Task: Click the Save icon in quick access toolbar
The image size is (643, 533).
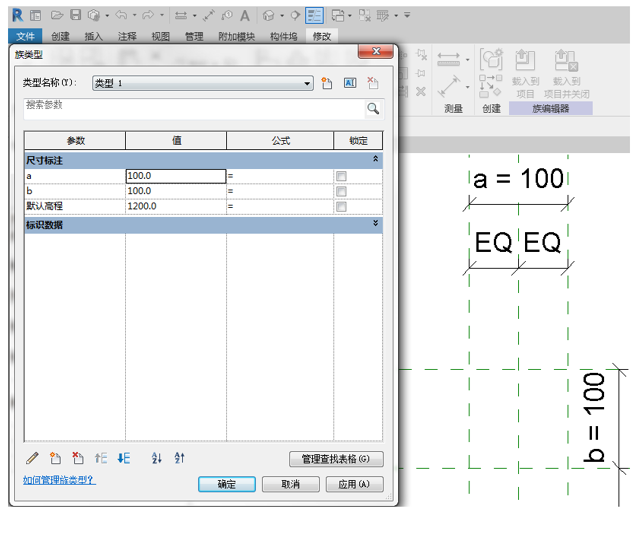Action: pos(75,15)
